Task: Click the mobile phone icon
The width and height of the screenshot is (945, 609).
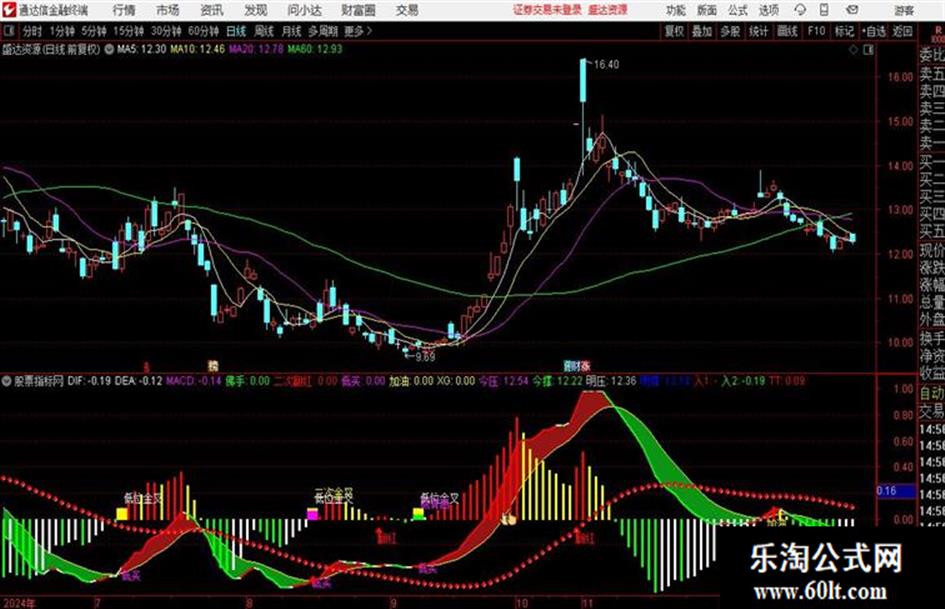Action: click(824, 10)
